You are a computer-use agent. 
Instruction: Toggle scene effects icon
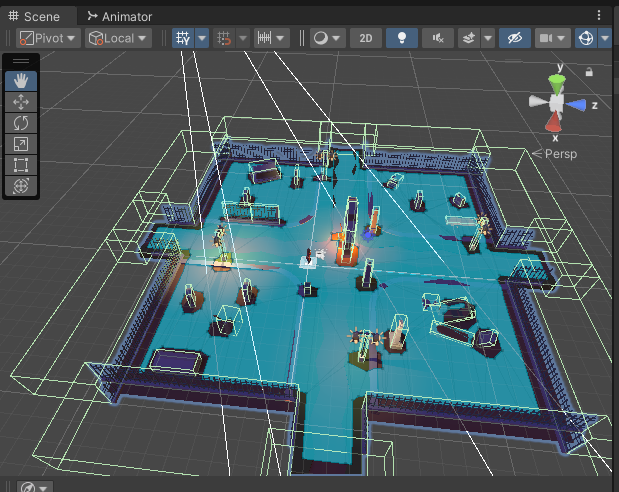click(469, 38)
